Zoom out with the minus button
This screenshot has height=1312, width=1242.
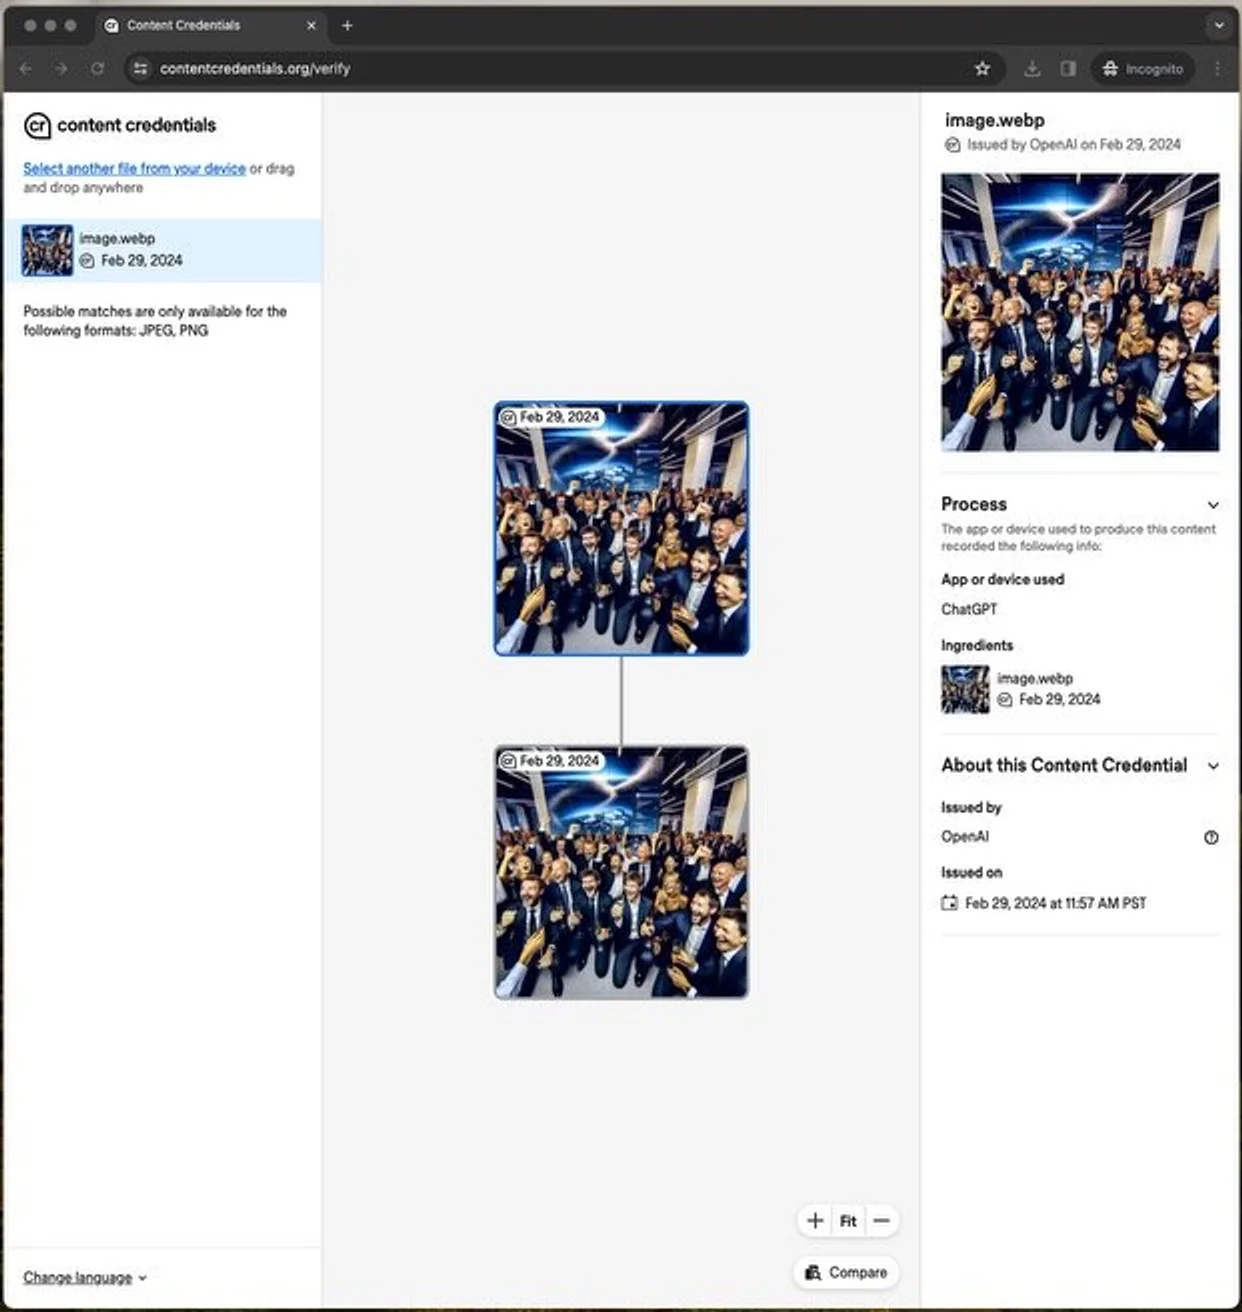coord(881,1220)
